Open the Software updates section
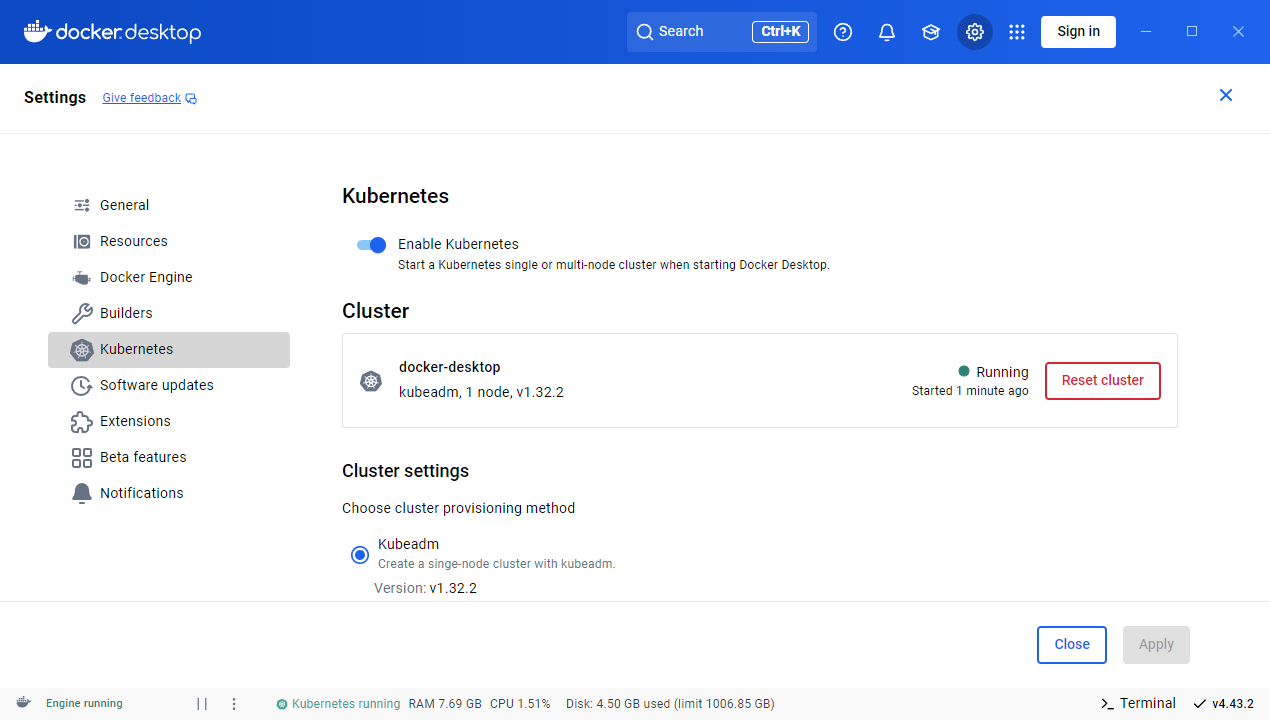This screenshot has width=1270, height=720. [169, 385]
